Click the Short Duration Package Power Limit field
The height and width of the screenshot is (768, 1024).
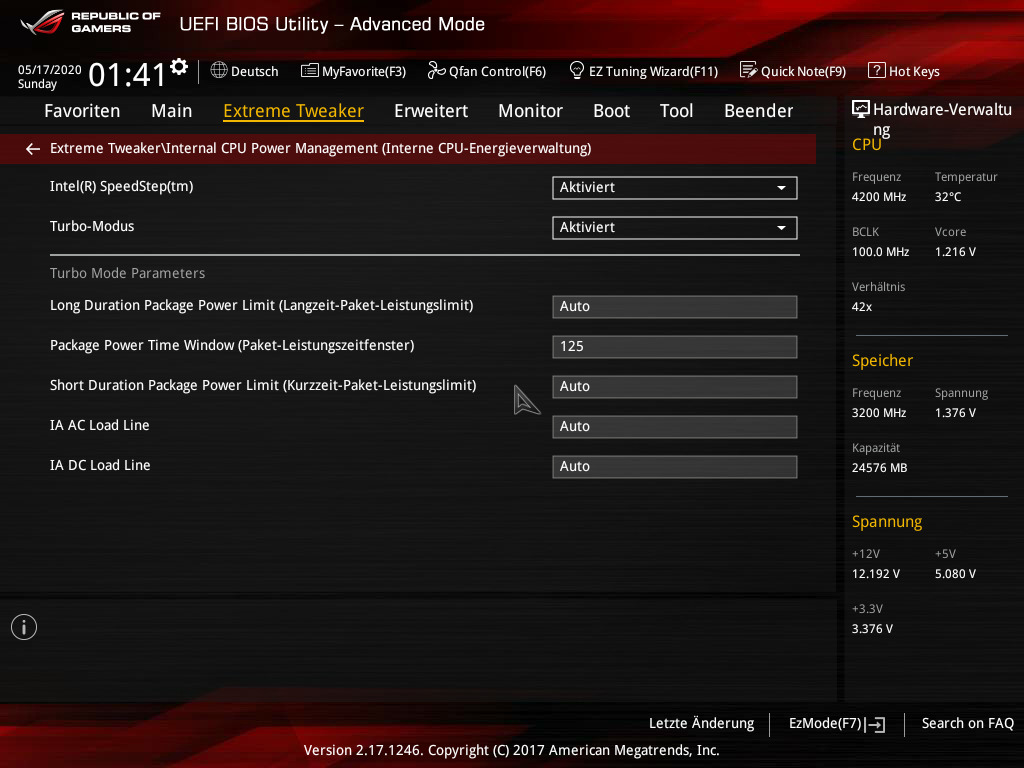(x=675, y=386)
